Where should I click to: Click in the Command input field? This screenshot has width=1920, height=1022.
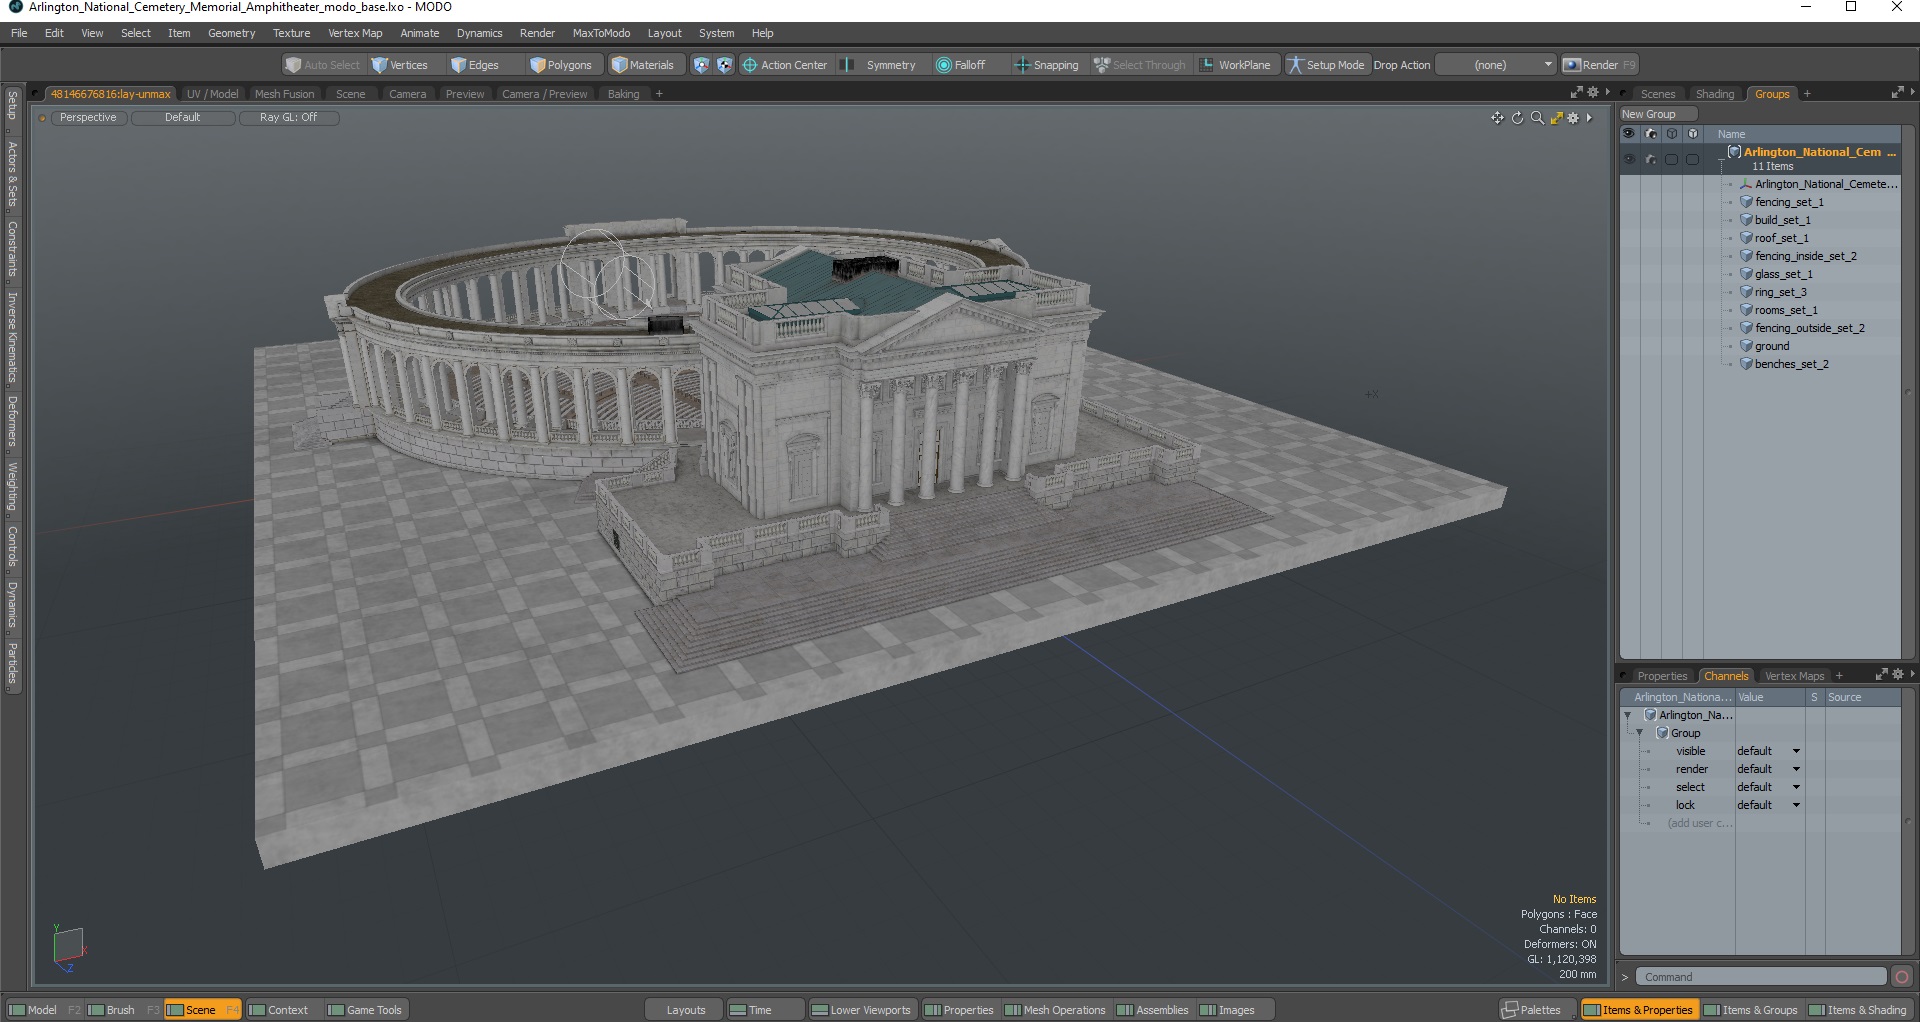[x=1761, y=977]
